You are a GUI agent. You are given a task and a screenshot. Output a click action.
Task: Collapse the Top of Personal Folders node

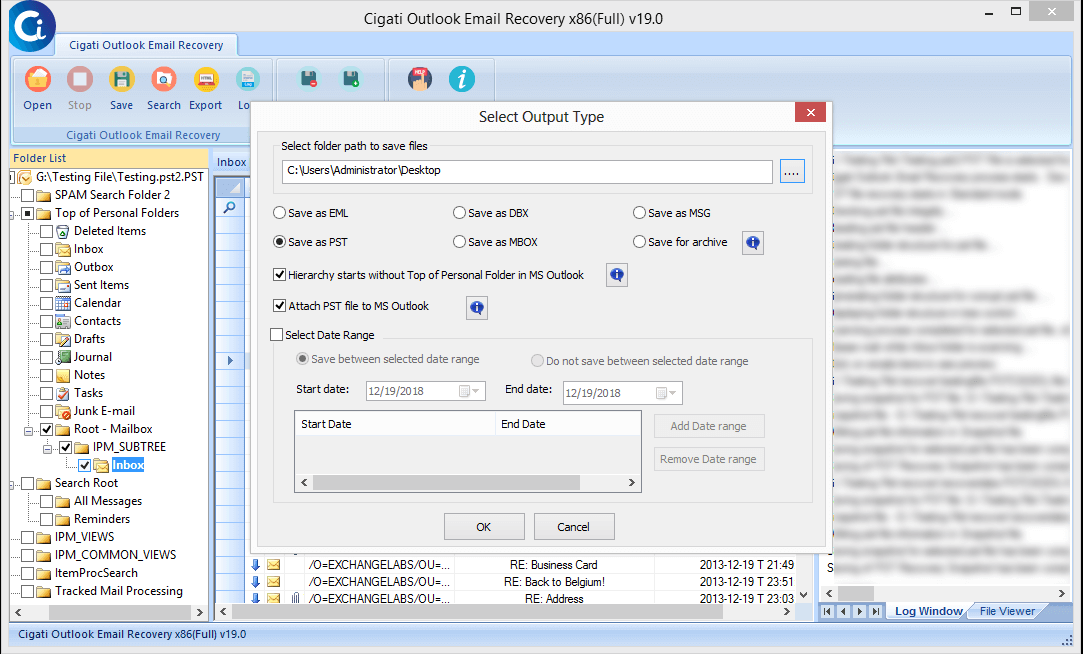pos(13,214)
